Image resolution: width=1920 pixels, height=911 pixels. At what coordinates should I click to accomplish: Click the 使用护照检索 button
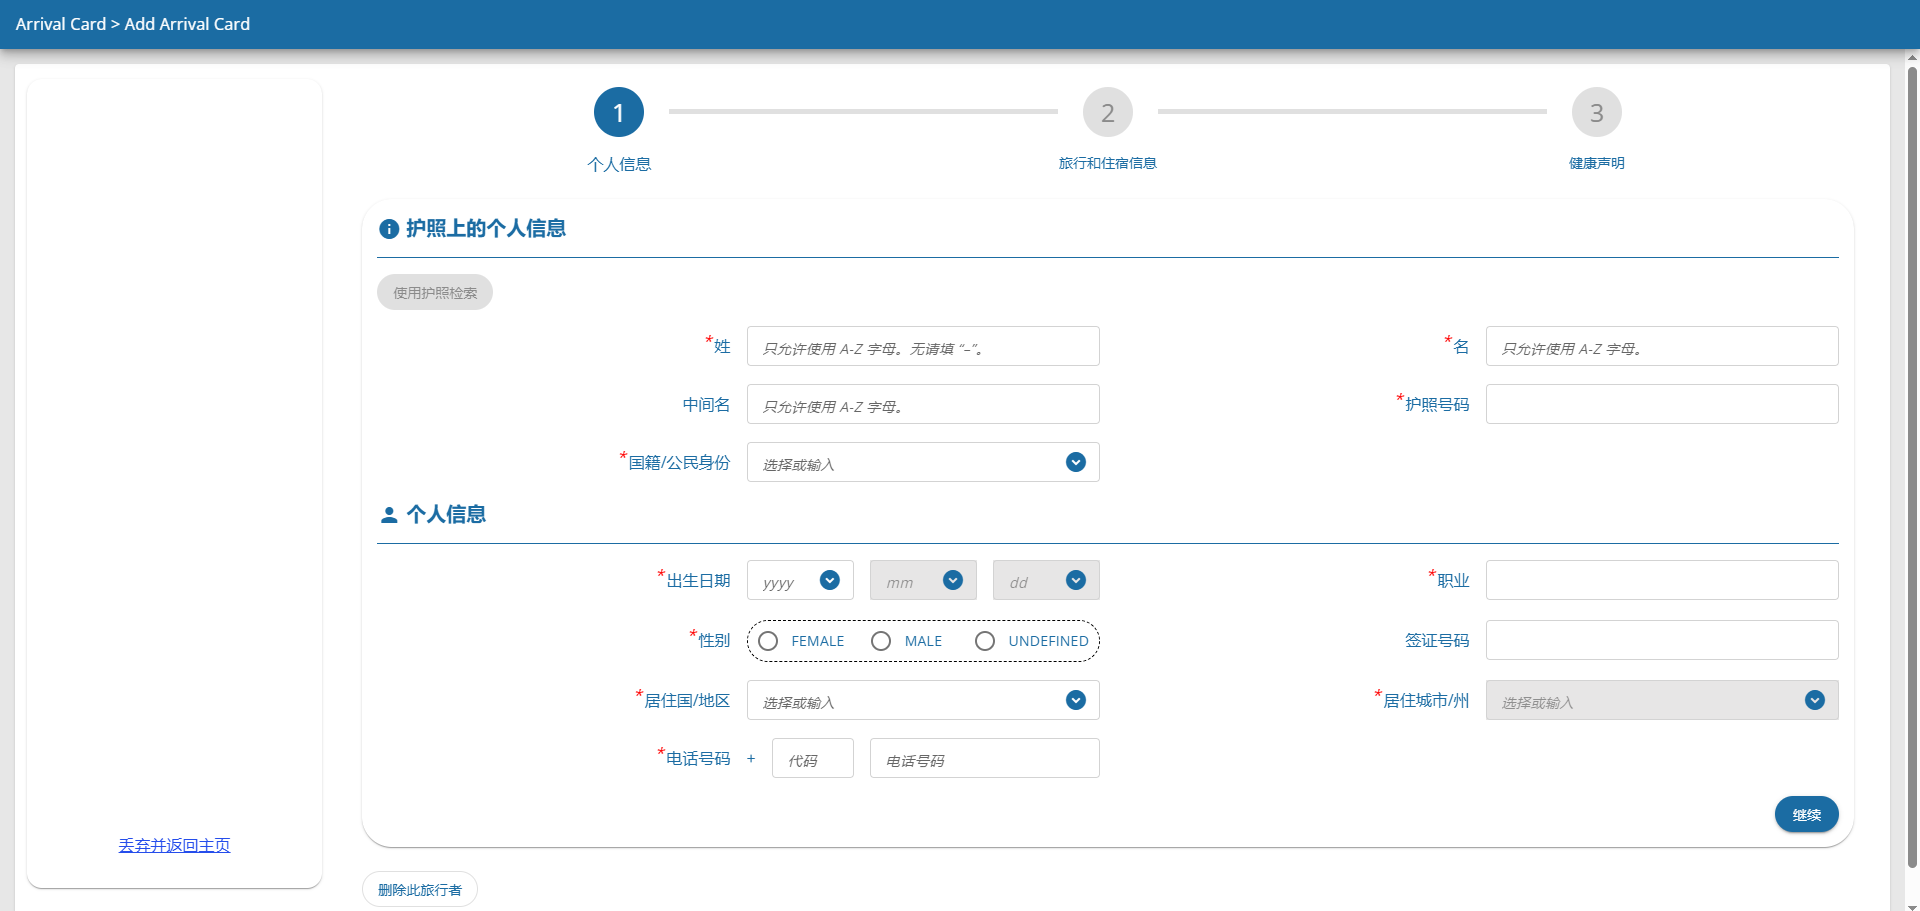coord(435,293)
